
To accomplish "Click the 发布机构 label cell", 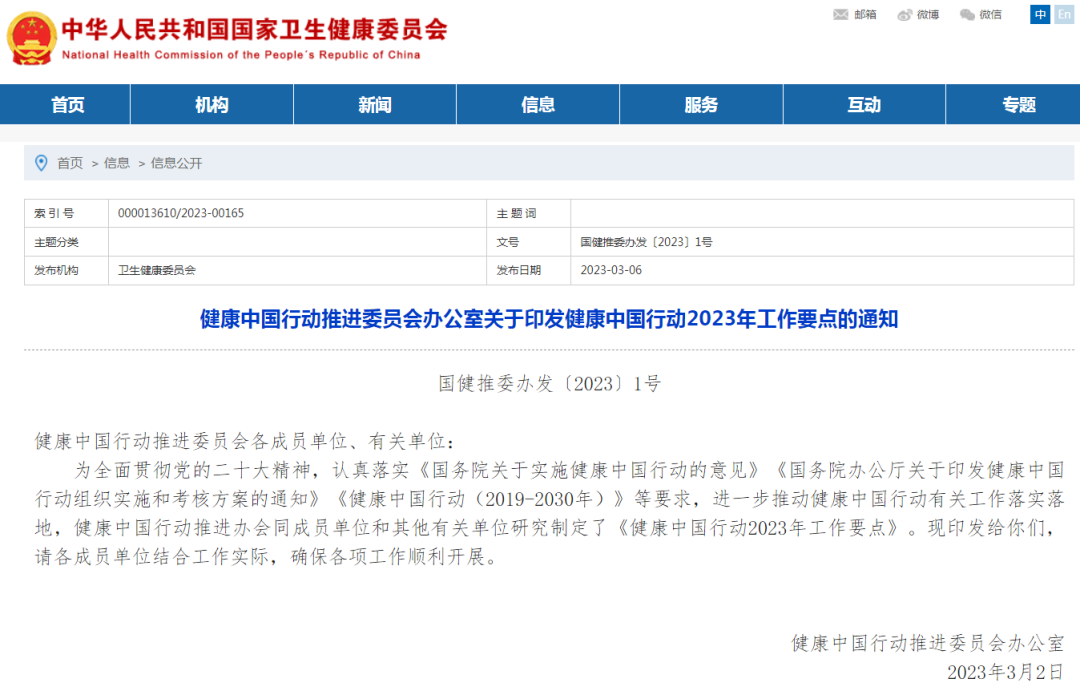I will [66, 271].
